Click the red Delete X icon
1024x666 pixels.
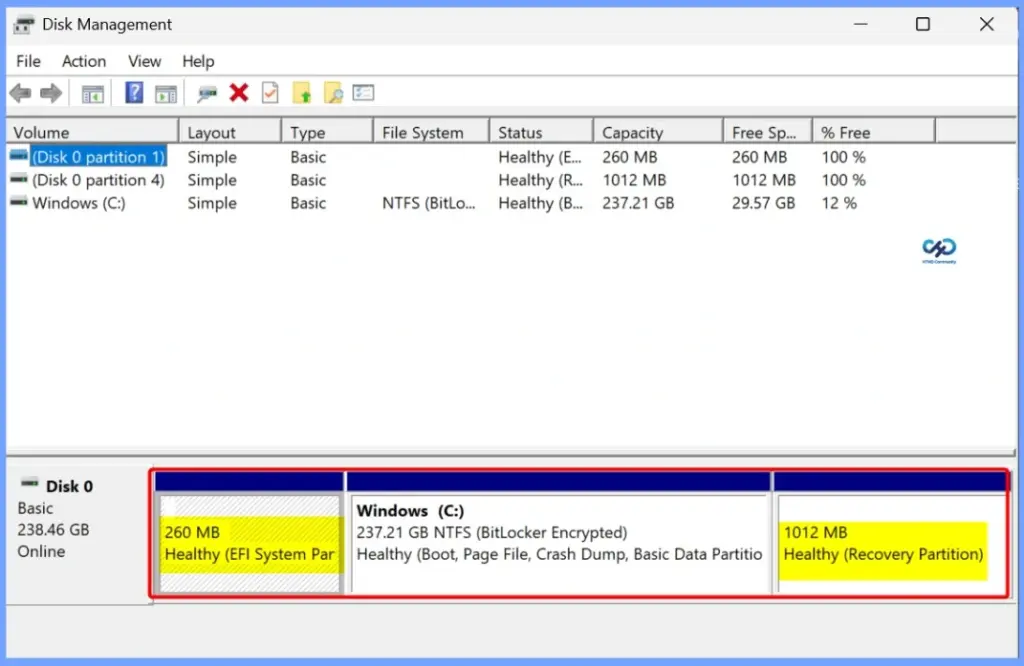239,93
